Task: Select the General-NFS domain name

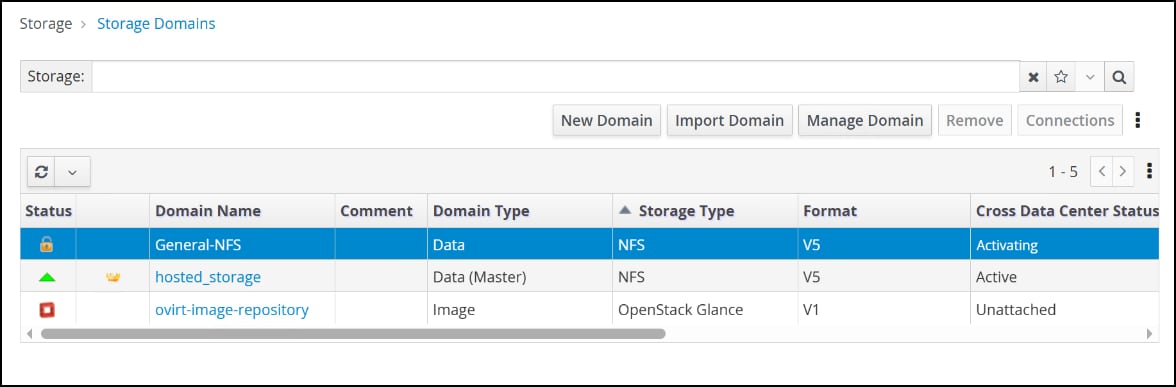Action: 199,244
